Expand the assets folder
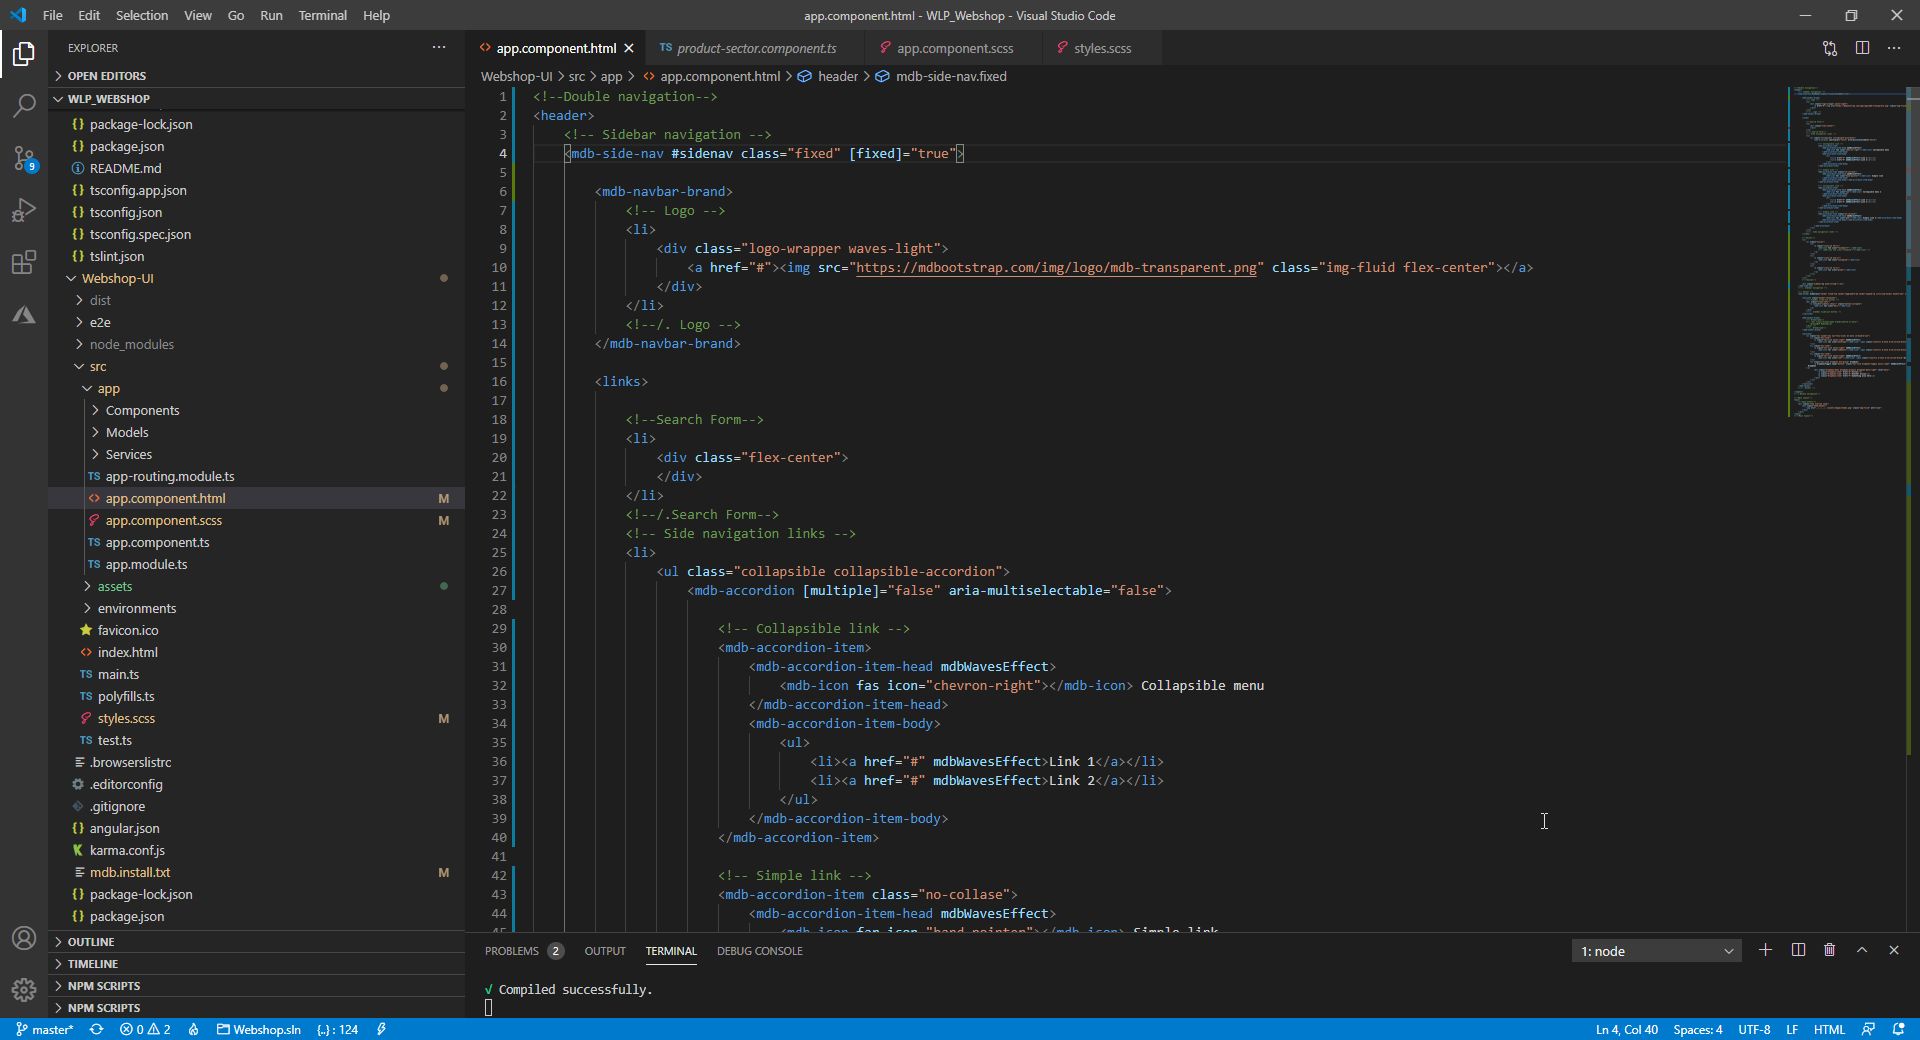The width and height of the screenshot is (1920, 1040). 115,586
